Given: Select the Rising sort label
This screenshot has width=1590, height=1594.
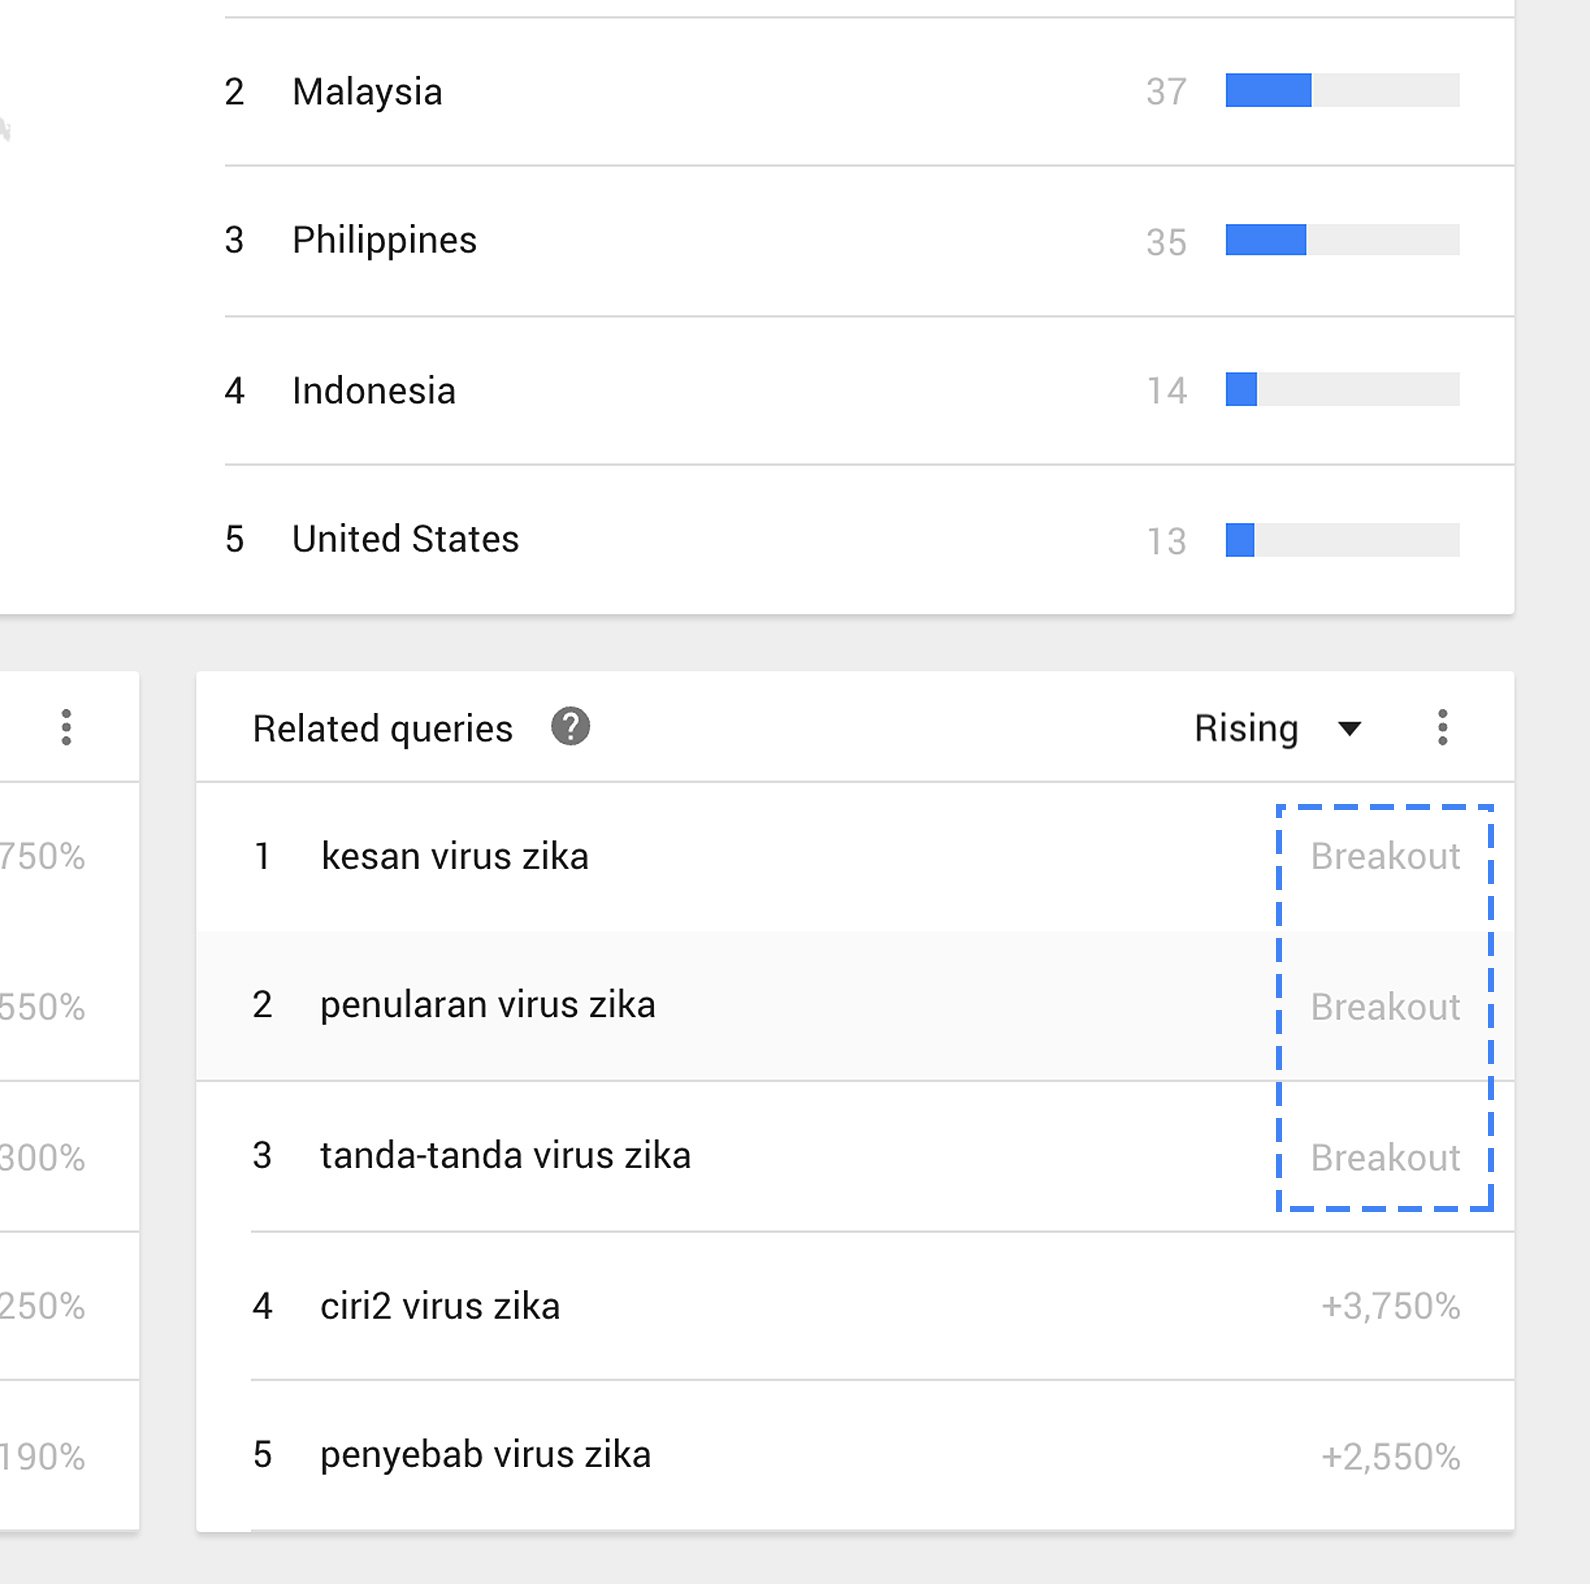Looking at the screenshot, I should 1246,729.
